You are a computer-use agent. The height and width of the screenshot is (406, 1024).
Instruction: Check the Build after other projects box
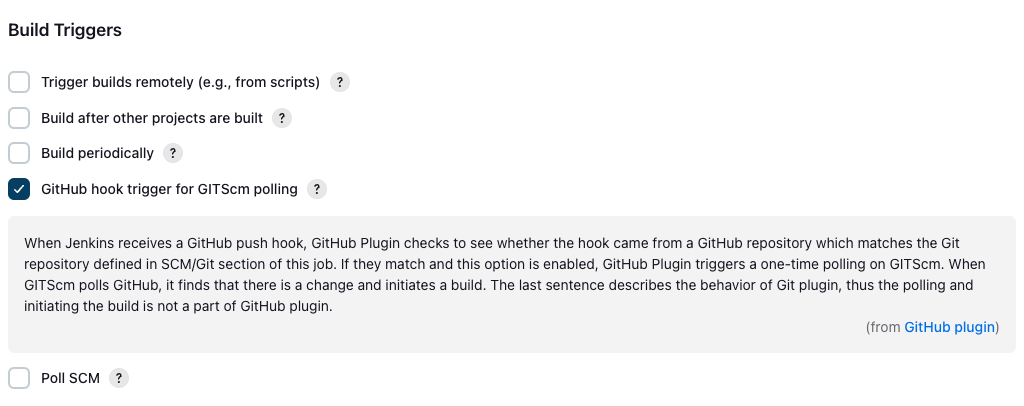tap(19, 118)
